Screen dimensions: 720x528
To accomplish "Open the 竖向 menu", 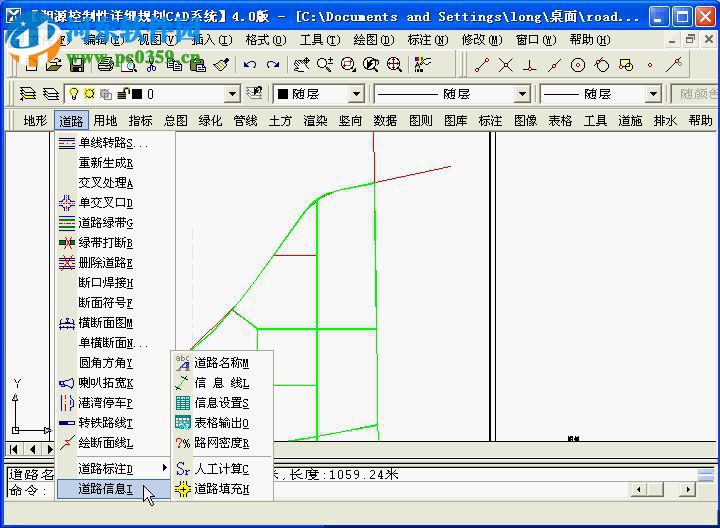I will [350, 121].
